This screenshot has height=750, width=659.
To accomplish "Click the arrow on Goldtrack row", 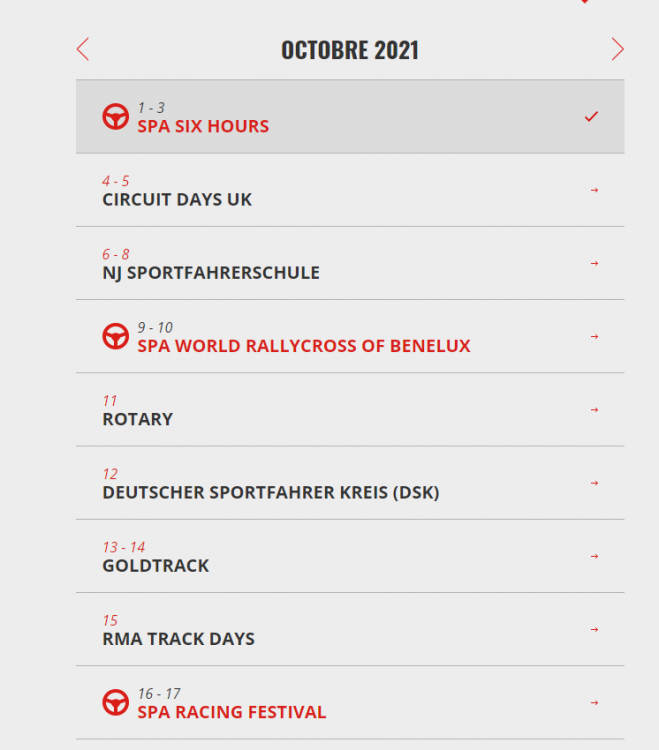I will coord(594,556).
